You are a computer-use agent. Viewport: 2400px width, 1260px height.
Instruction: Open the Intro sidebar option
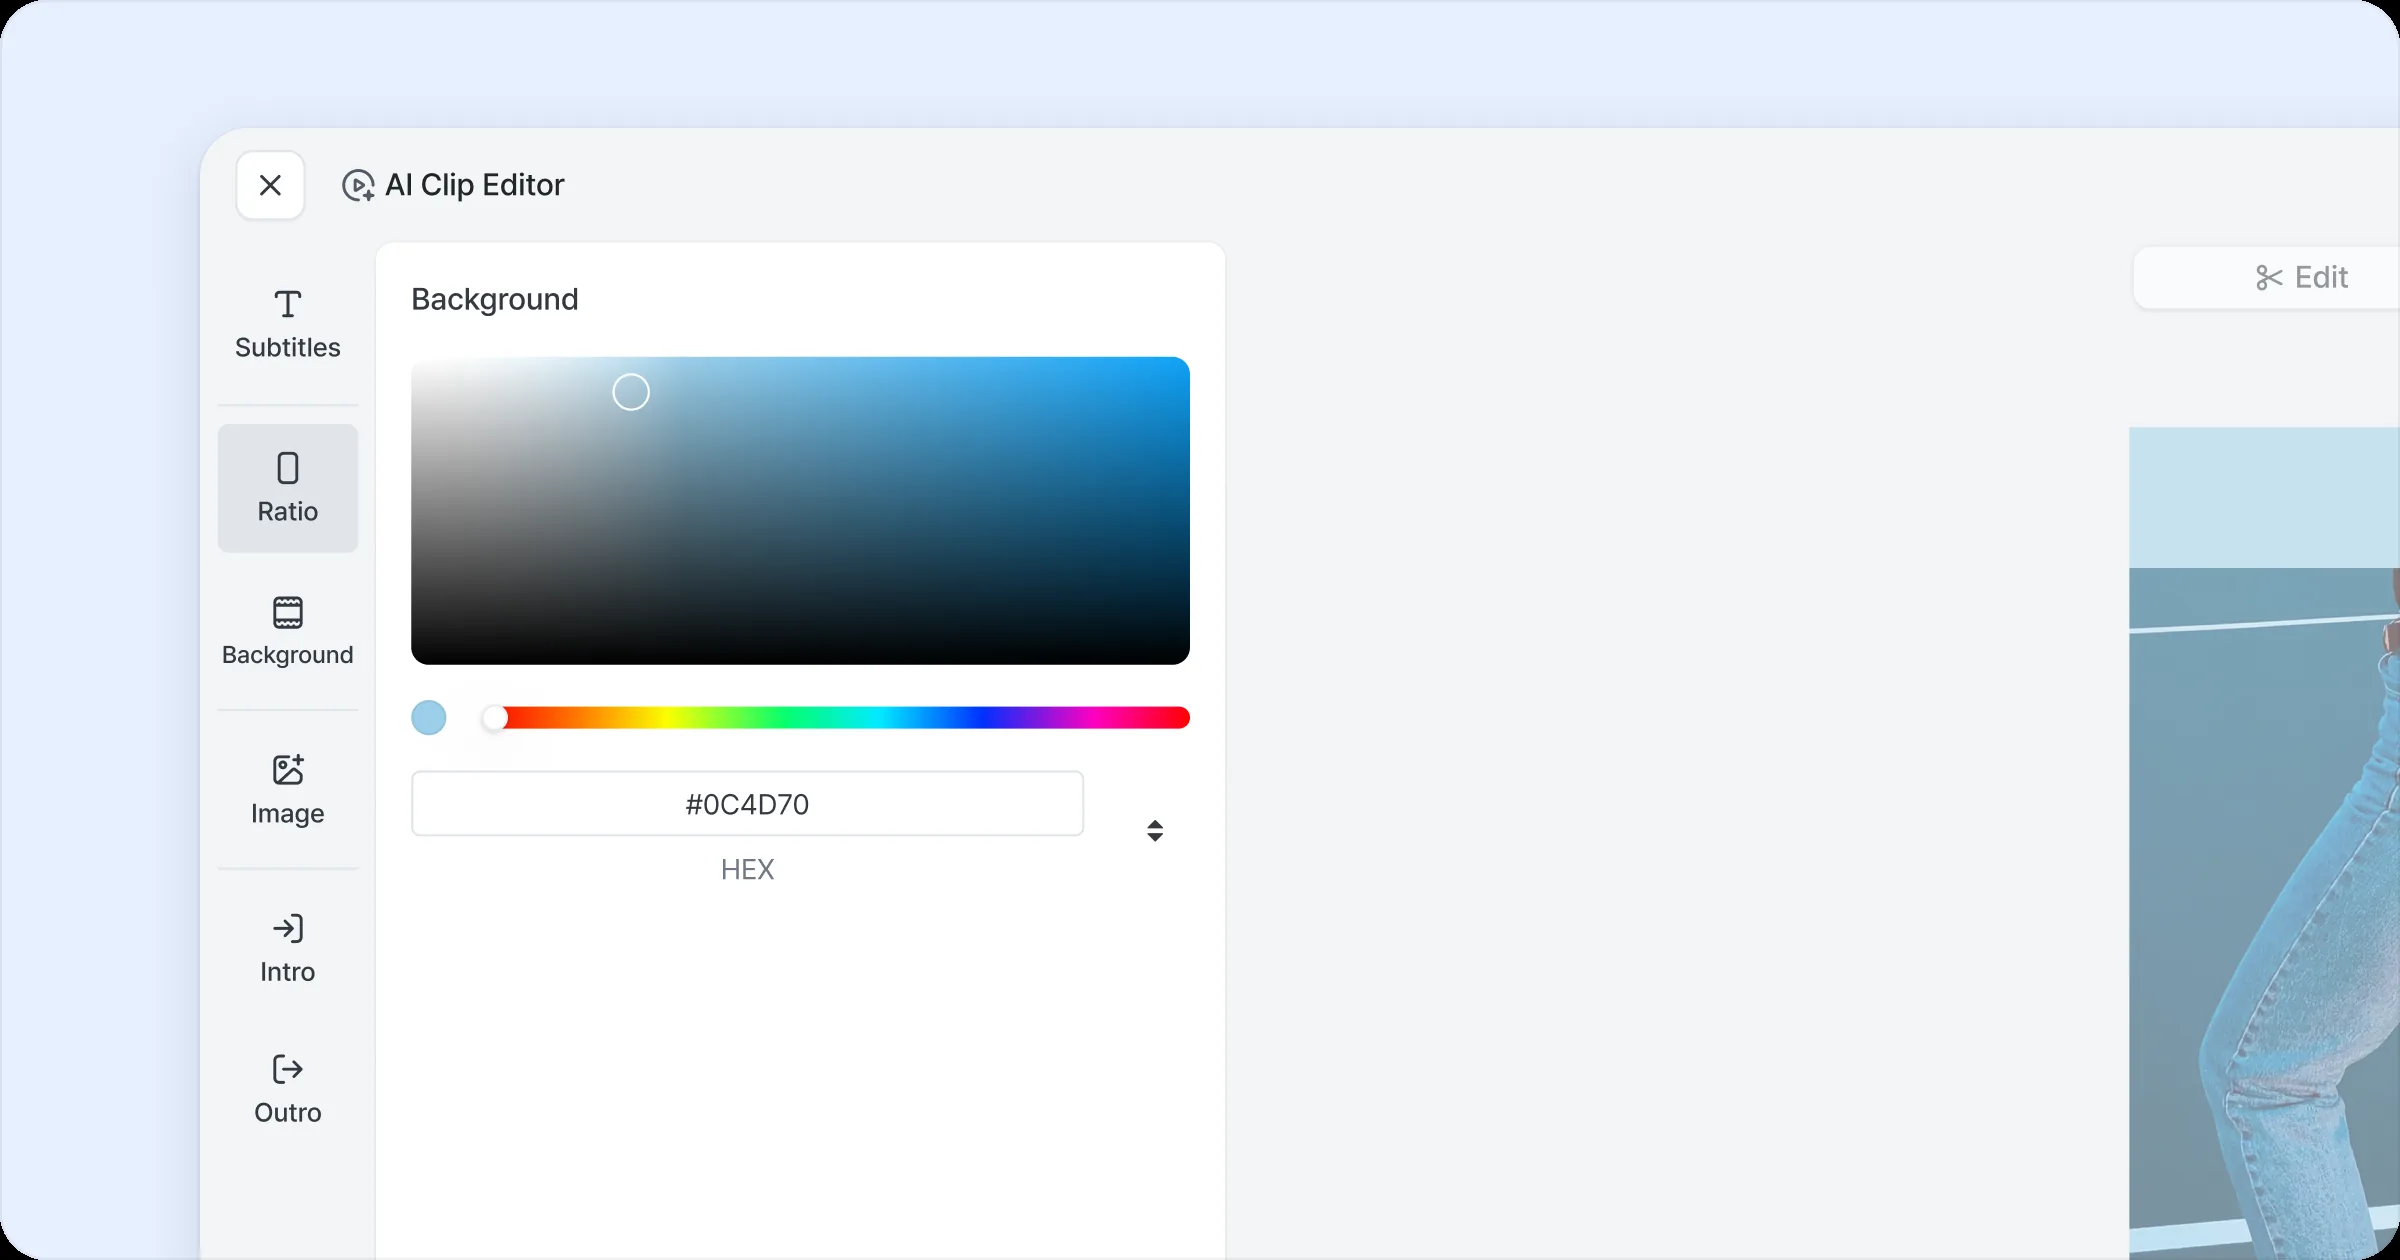pos(288,949)
